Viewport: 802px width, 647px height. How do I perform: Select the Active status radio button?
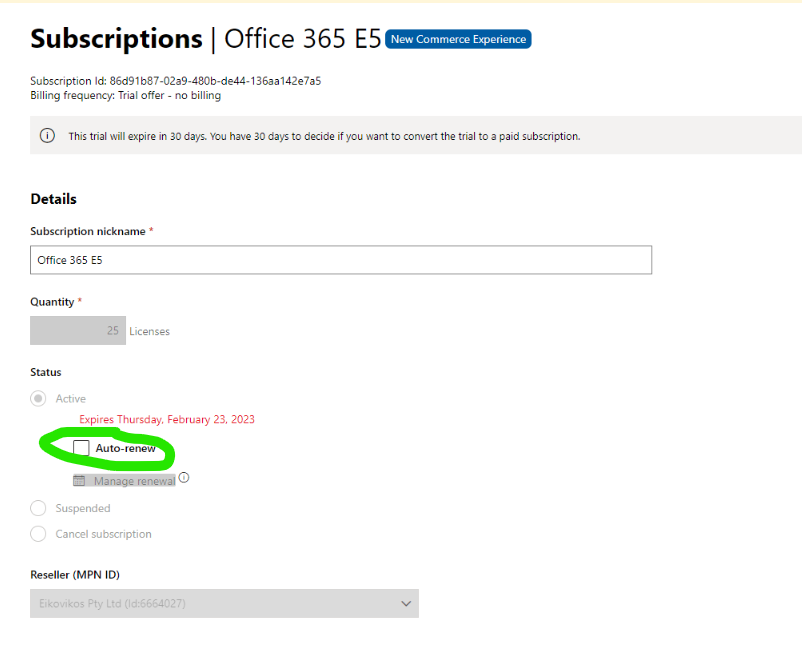38,398
